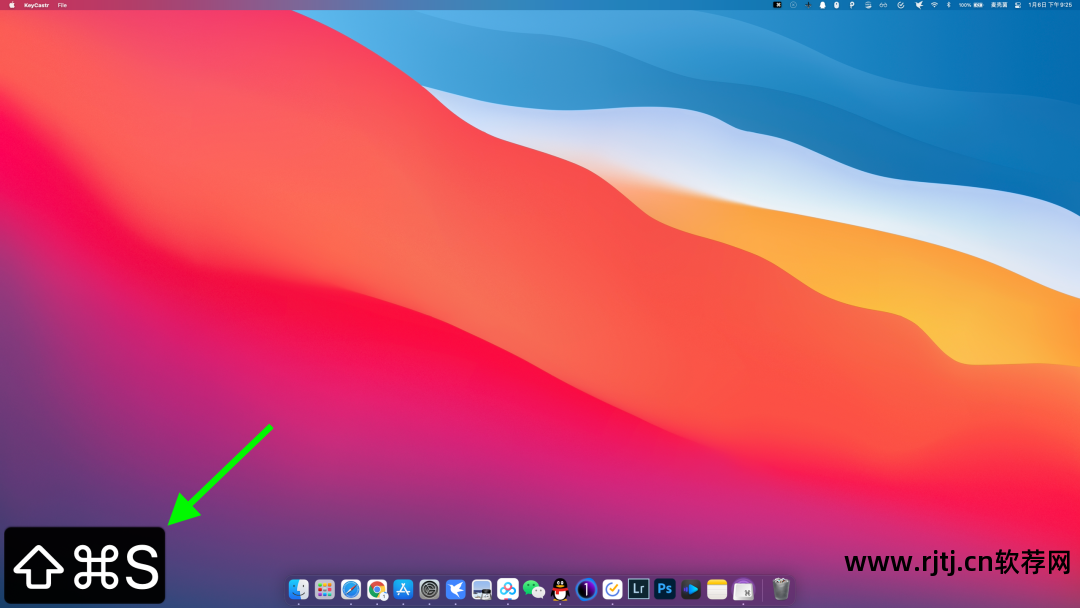Click the battery percentage indicator
Viewport: 1080px width, 608px height.
pyautogui.click(x=964, y=5)
